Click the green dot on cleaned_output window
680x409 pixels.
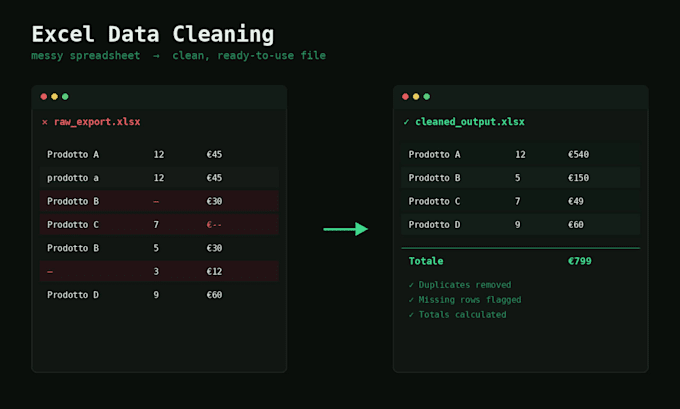tap(427, 96)
